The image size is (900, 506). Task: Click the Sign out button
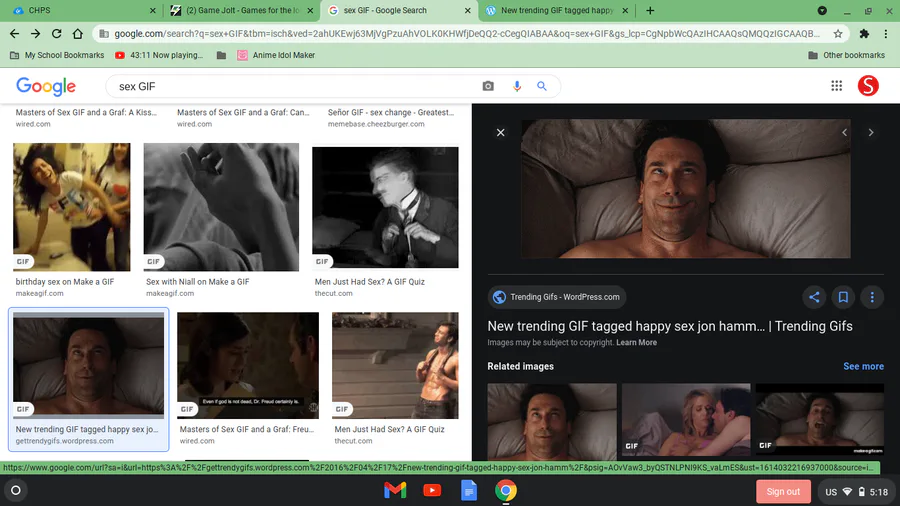click(783, 491)
